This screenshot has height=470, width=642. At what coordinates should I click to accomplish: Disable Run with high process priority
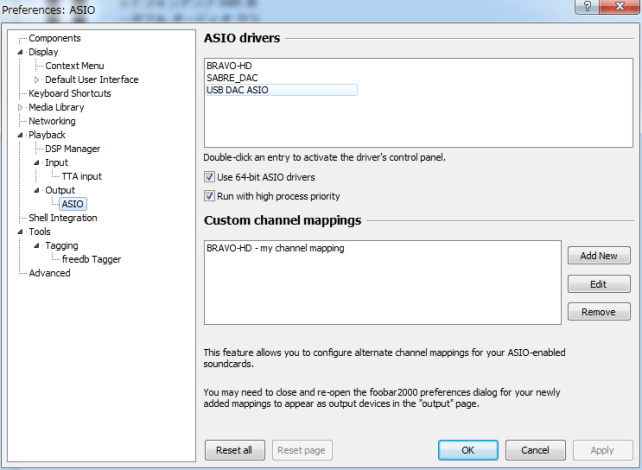[210, 196]
